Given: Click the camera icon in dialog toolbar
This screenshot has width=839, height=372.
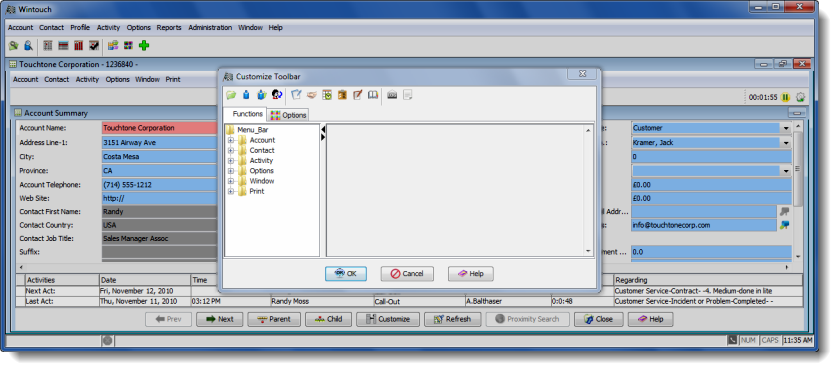Looking at the screenshot, I should (x=392, y=95).
